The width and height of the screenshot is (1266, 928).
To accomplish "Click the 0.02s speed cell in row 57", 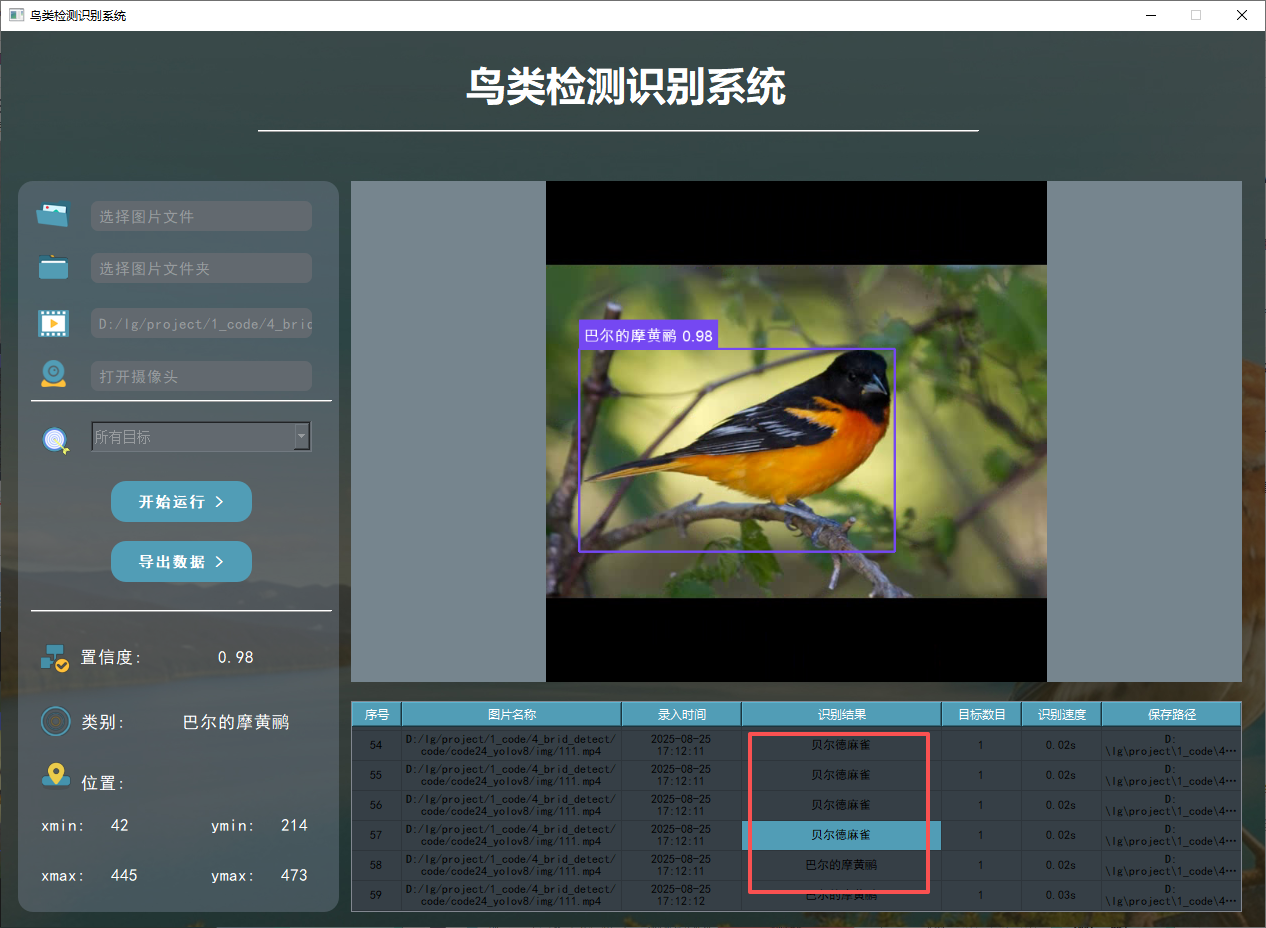I will (x=1061, y=835).
